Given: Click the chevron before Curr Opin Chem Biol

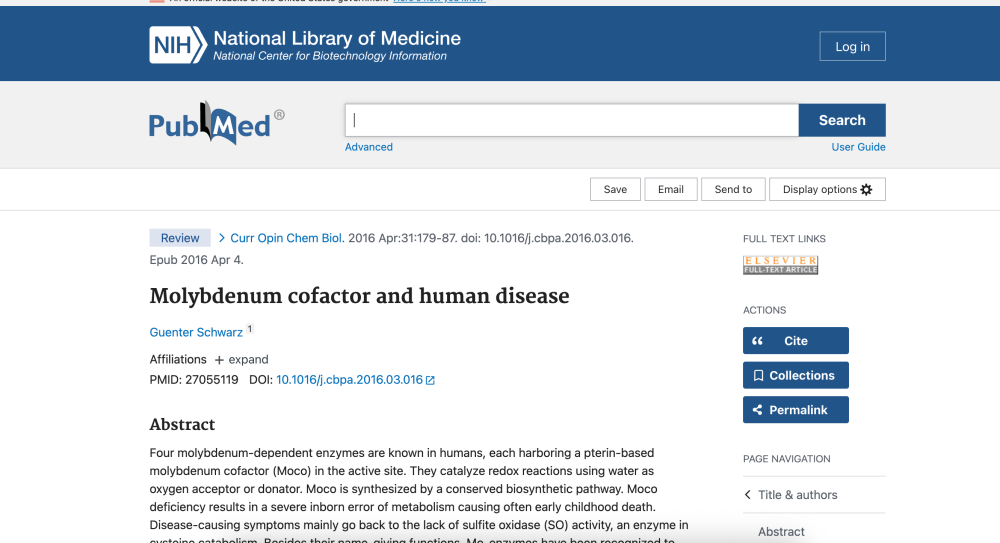Looking at the screenshot, I should 221,238.
